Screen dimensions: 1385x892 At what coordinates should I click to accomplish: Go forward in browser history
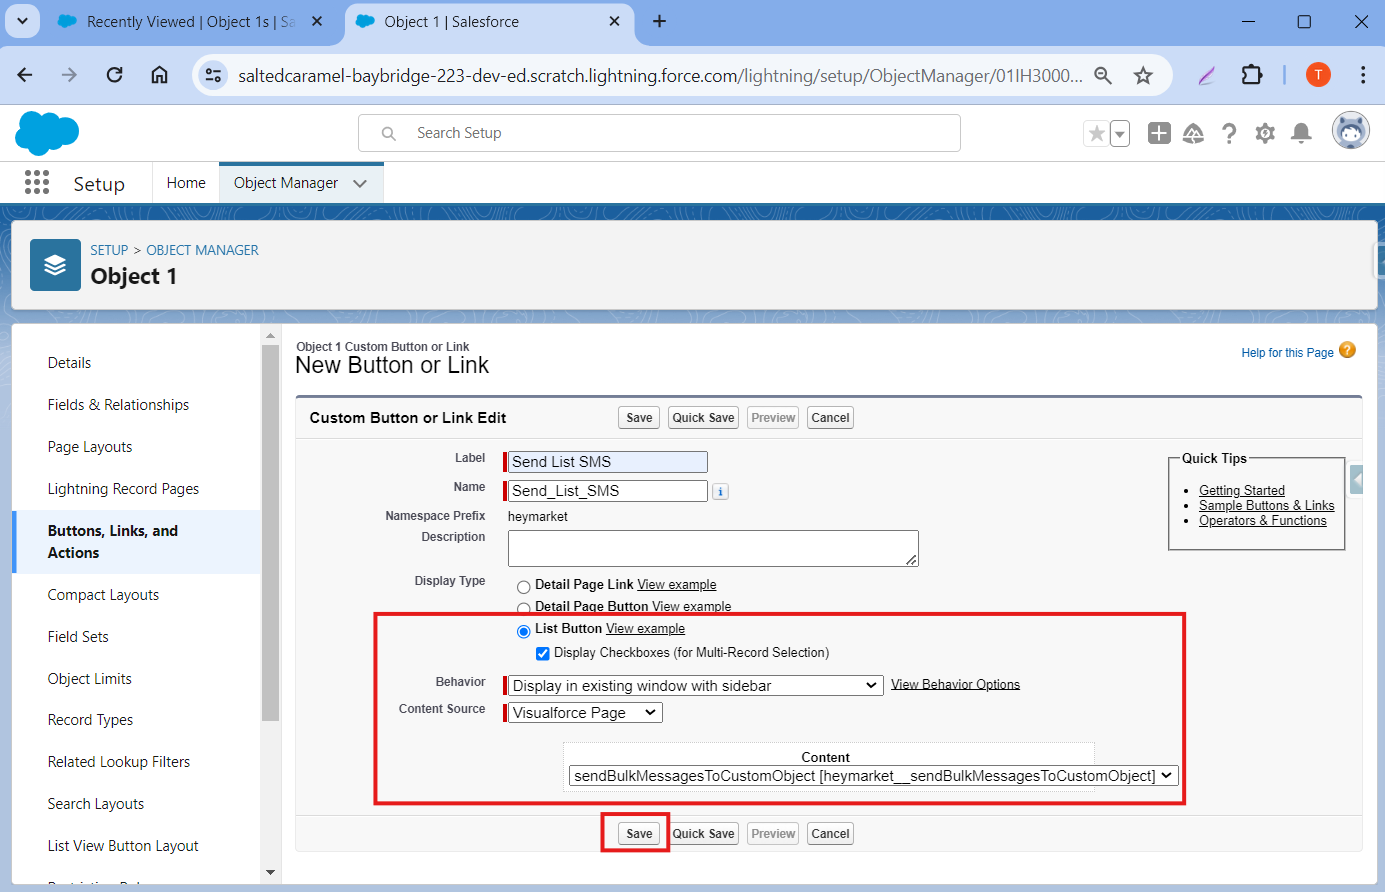(x=69, y=75)
